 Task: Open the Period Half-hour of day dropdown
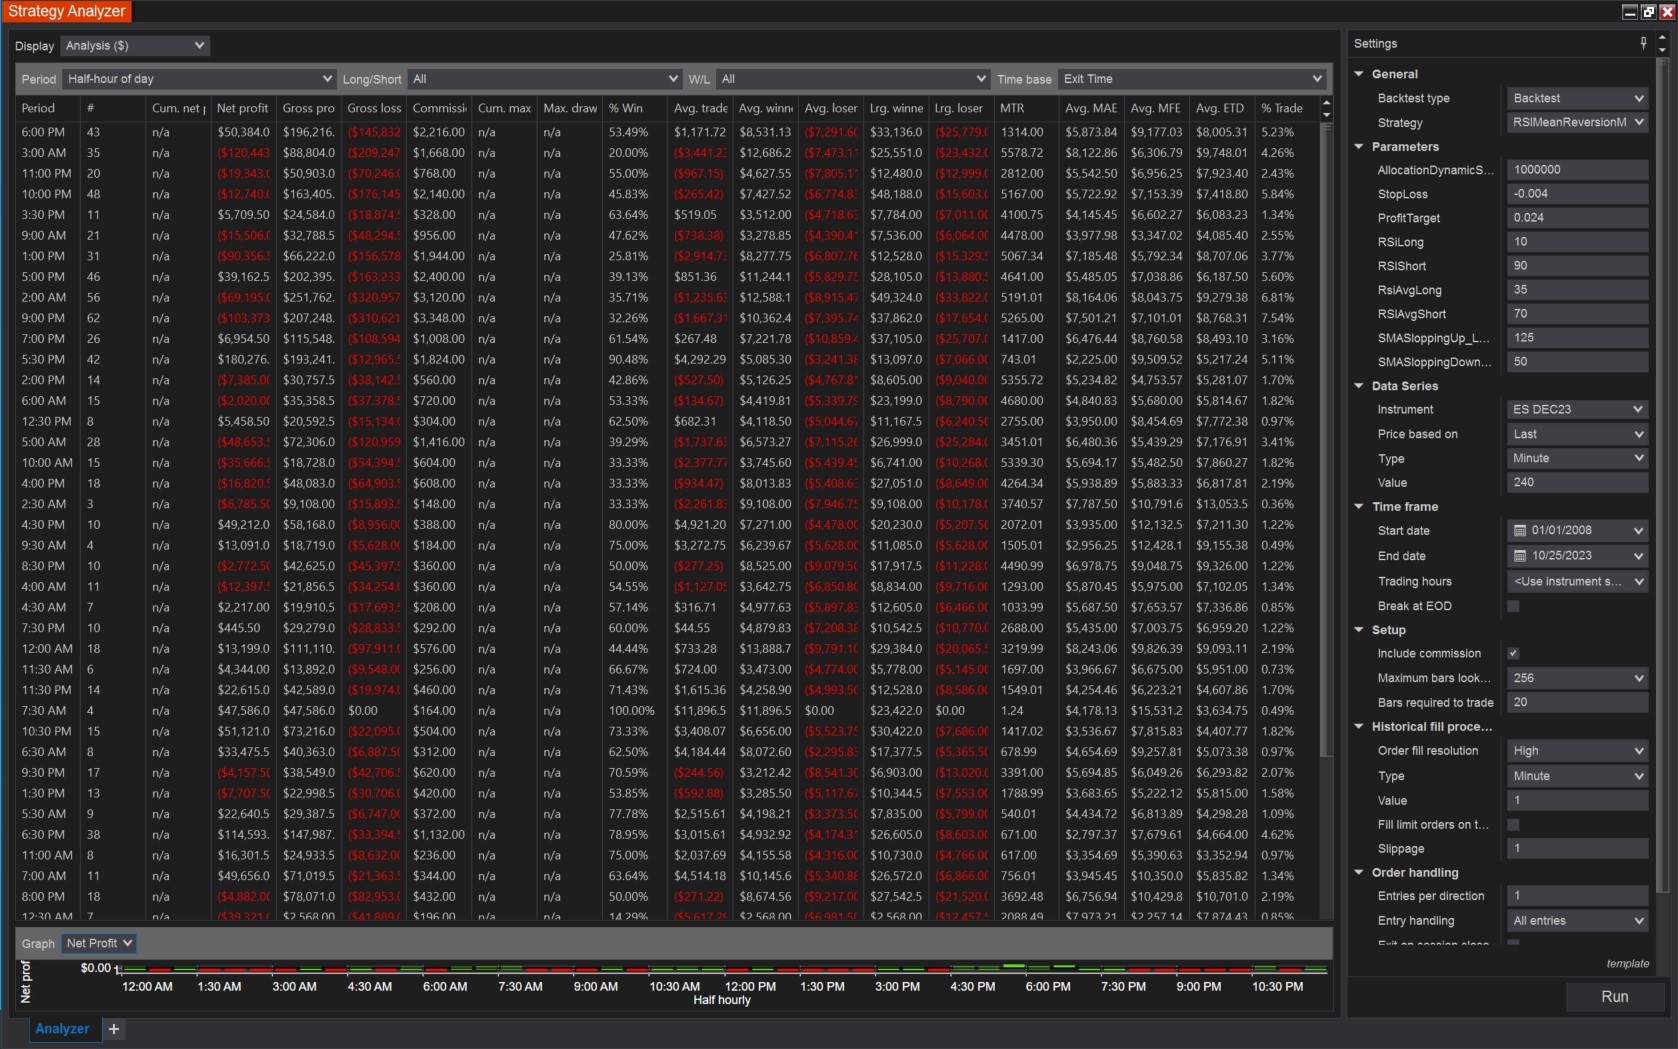pyautogui.click(x=200, y=79)
